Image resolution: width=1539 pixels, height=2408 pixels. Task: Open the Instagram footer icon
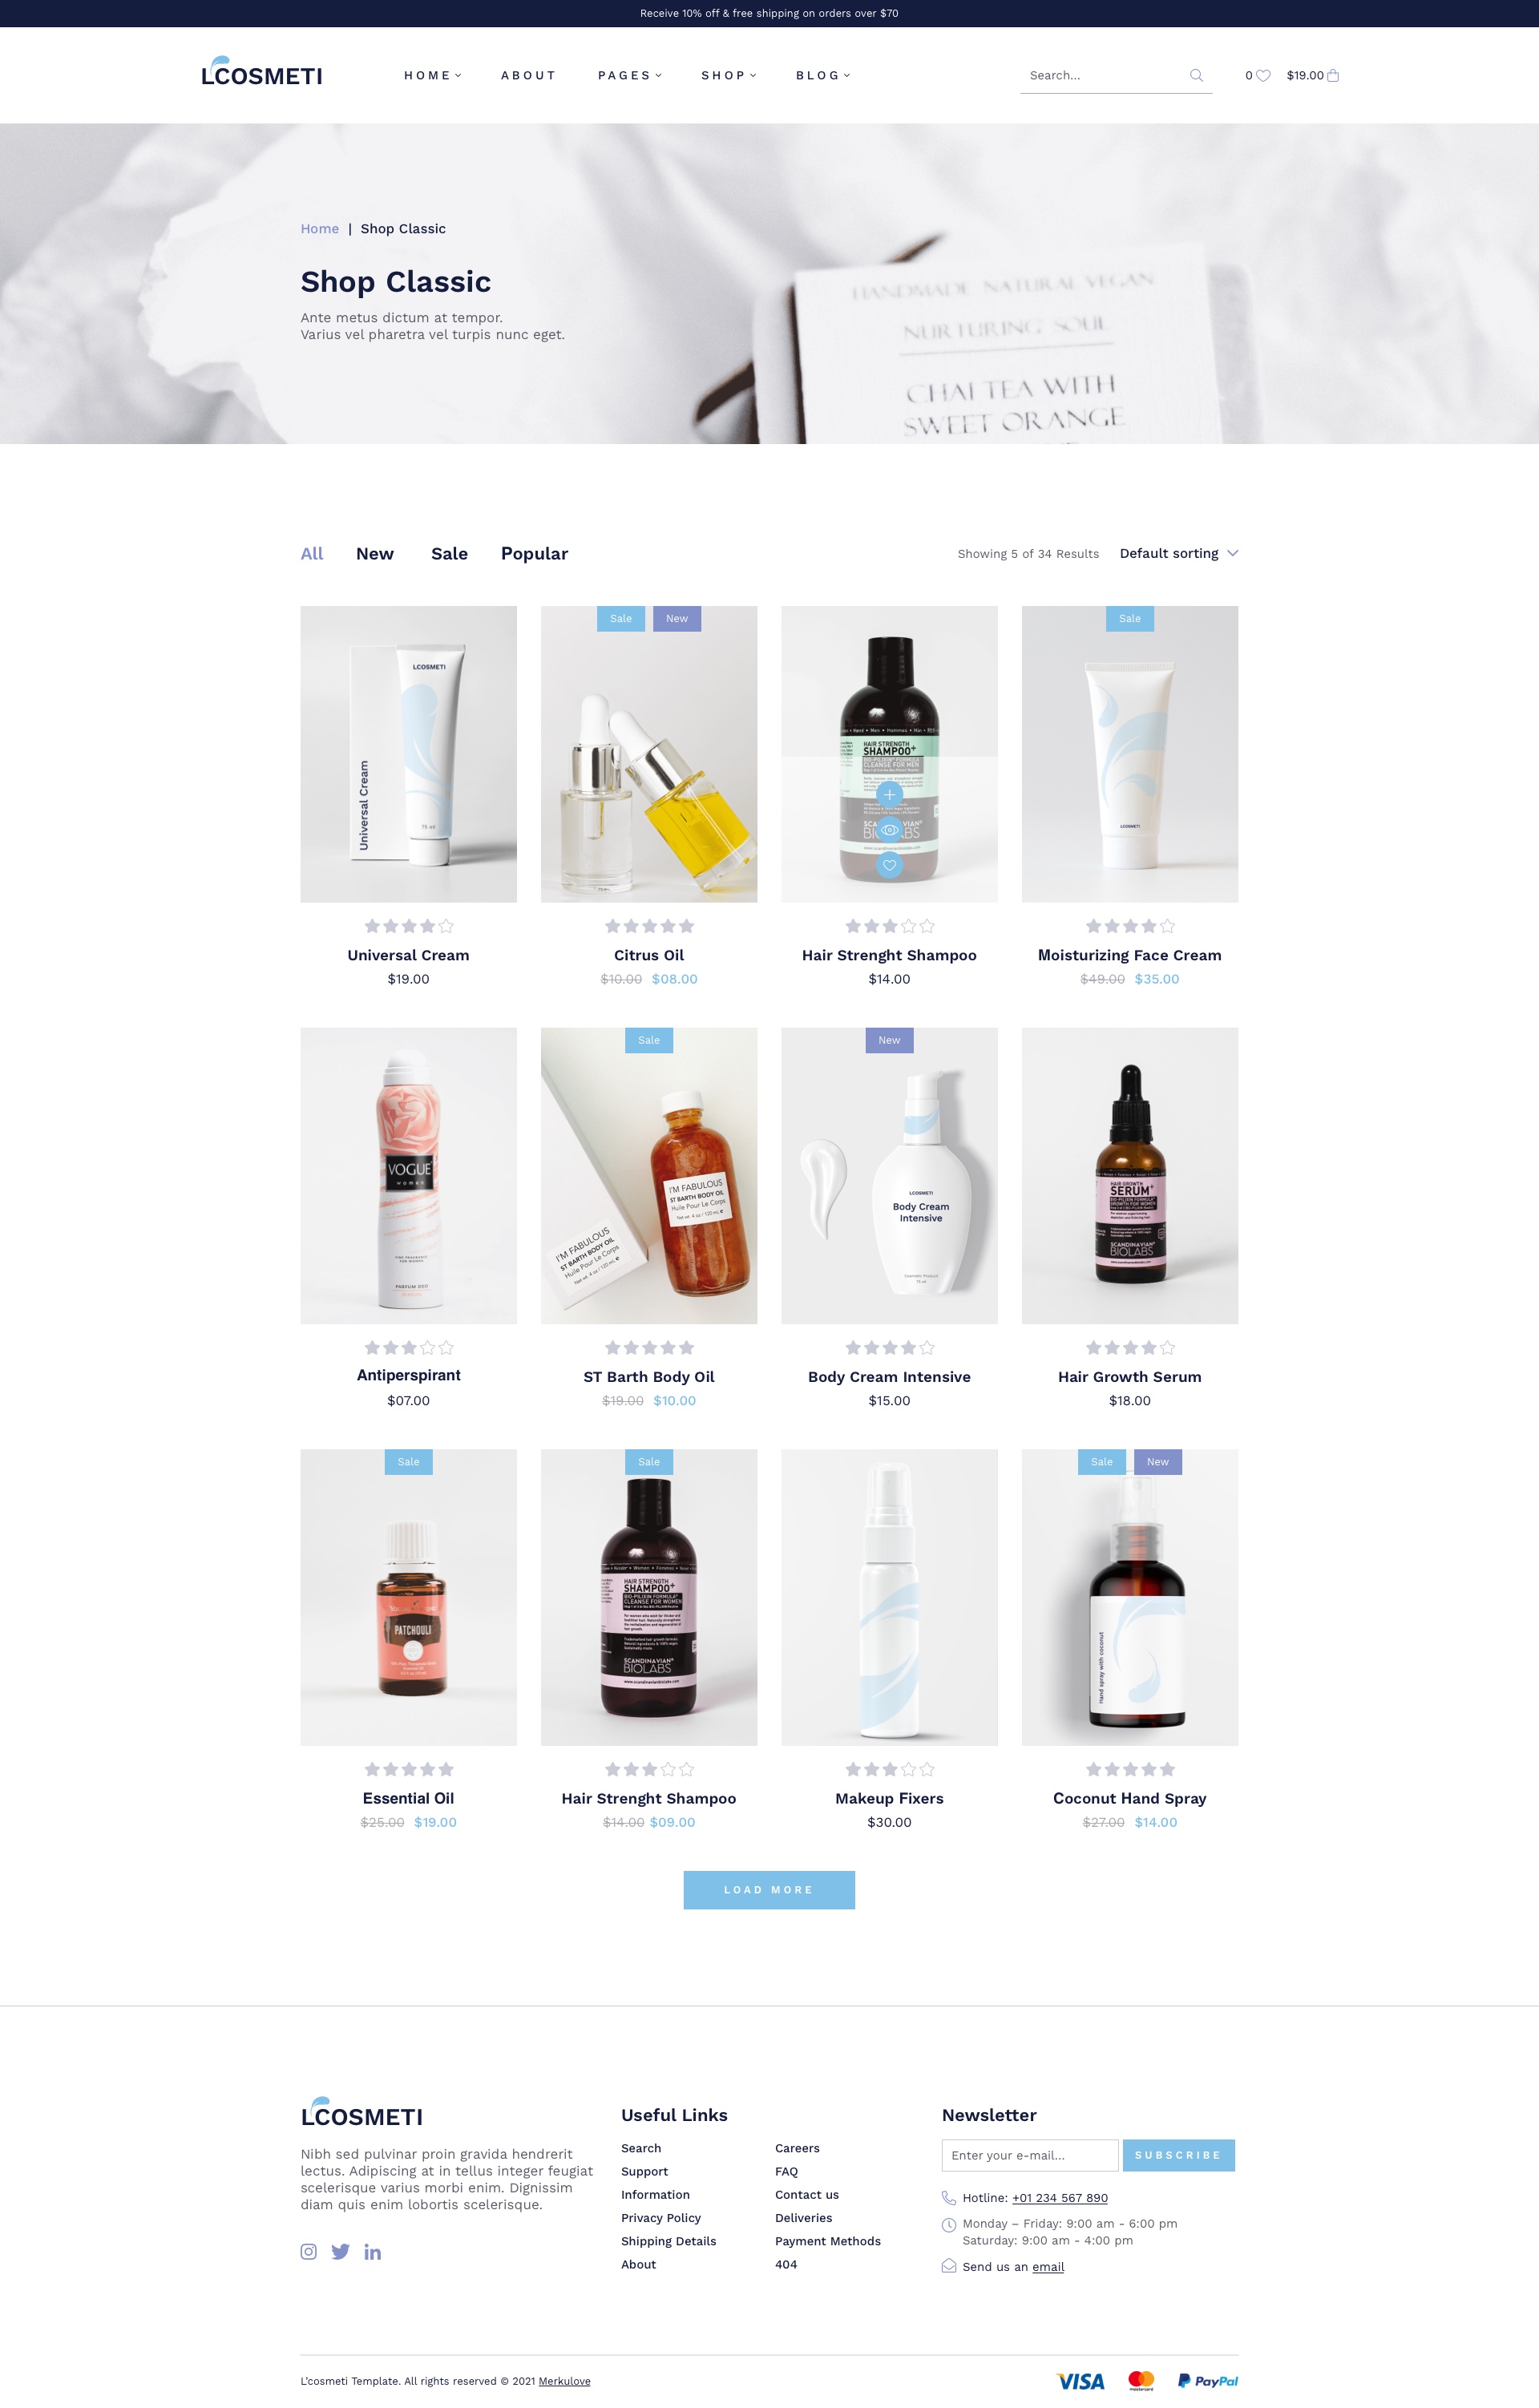309,2252
